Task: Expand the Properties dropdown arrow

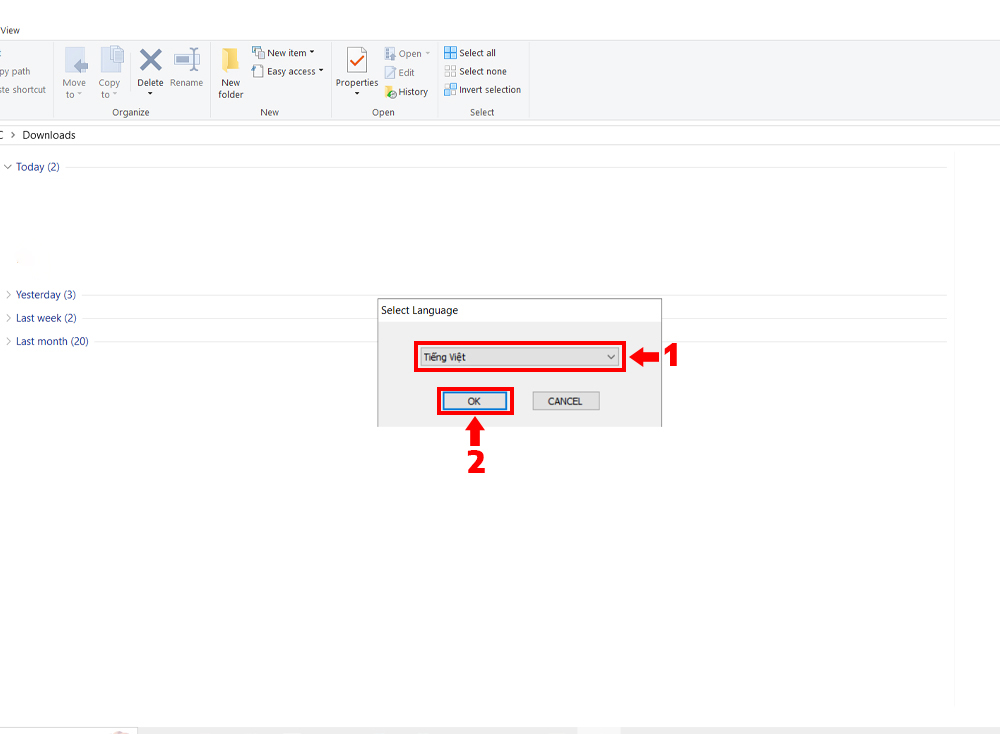Action: tap(357, 94)
